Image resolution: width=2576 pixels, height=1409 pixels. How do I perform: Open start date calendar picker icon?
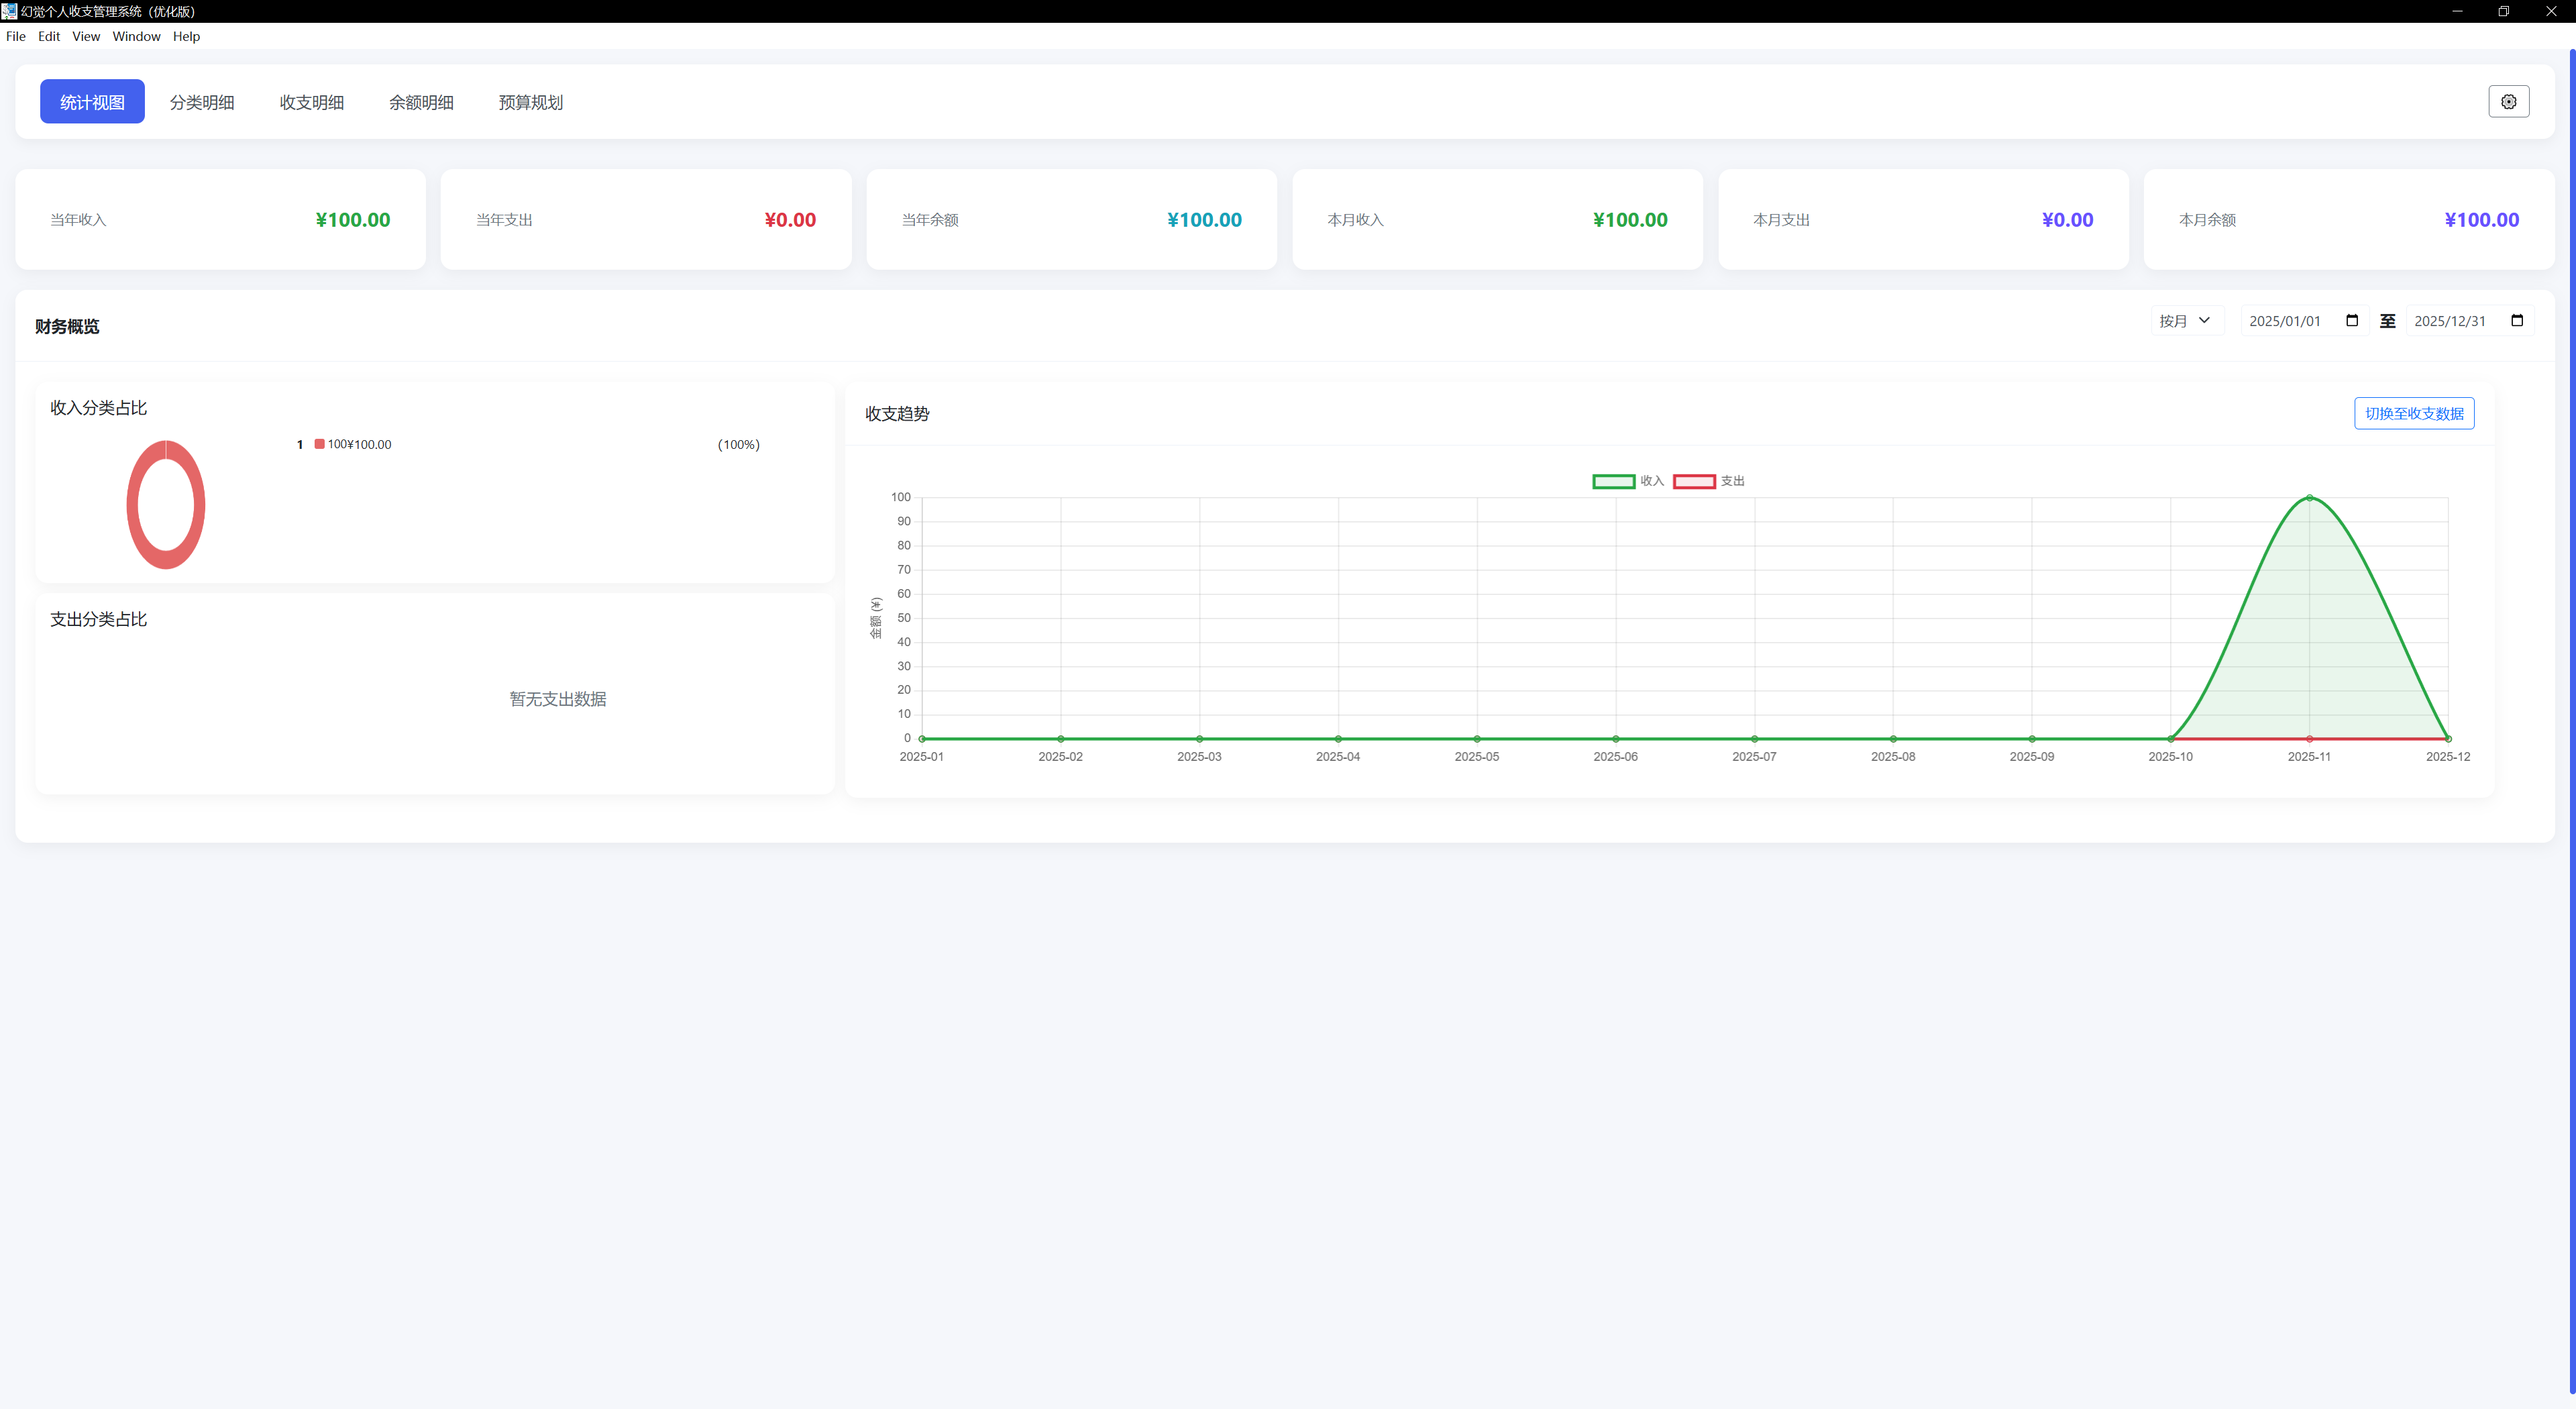coord(2352,321)
